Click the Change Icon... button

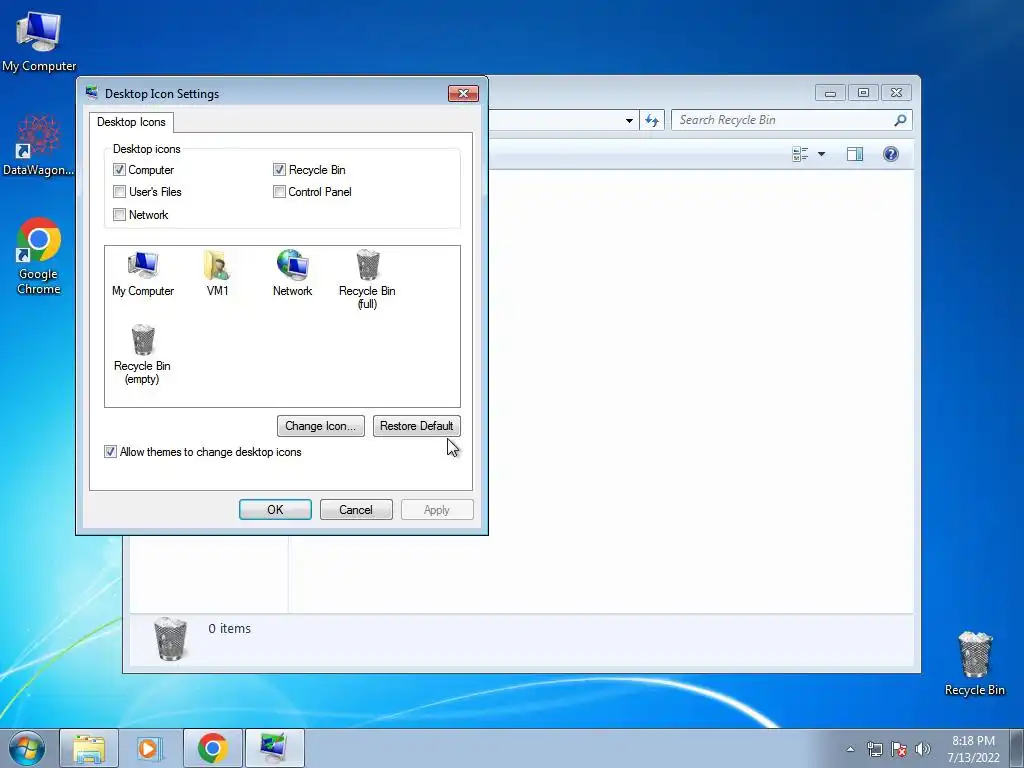point(321,426)
